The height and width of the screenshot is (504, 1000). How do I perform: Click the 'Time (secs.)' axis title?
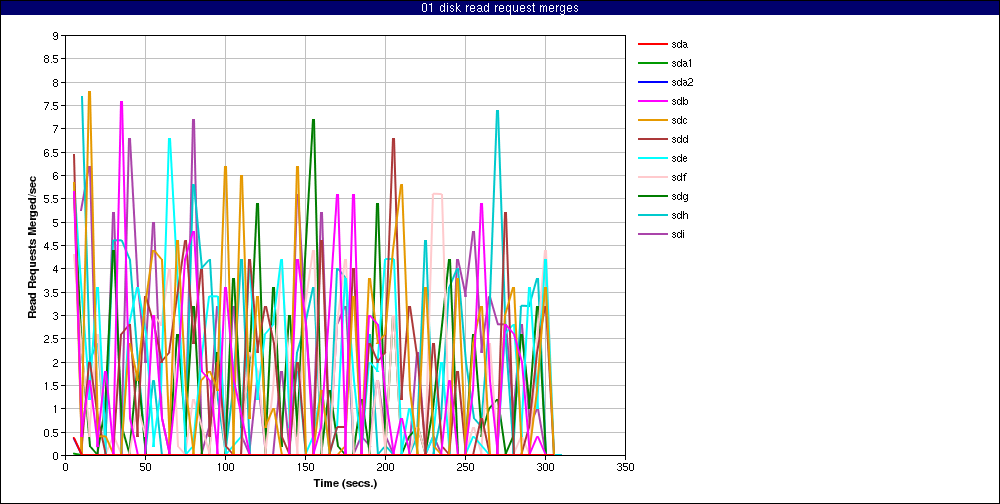click(x=346, y=483)
